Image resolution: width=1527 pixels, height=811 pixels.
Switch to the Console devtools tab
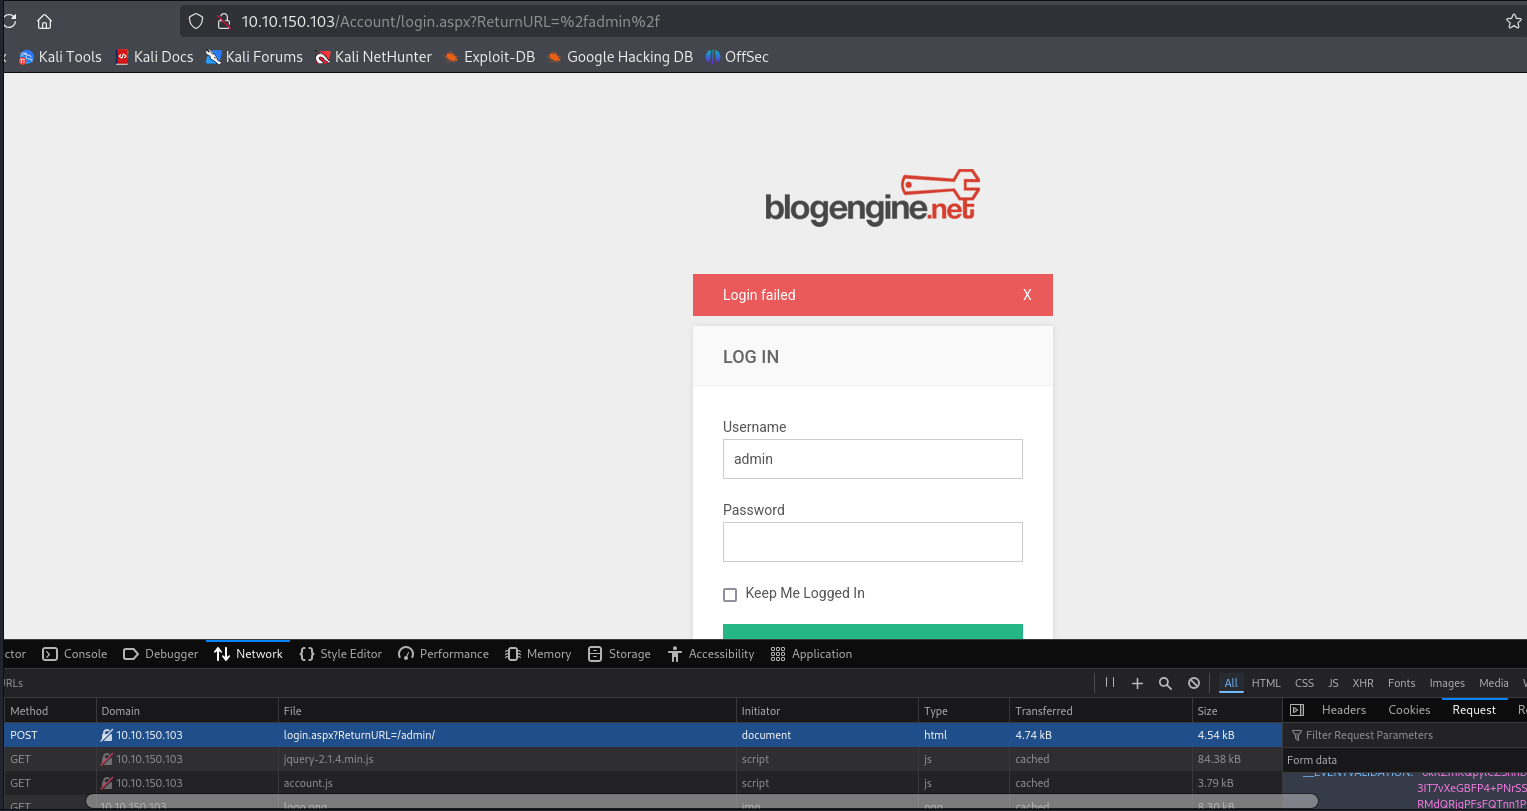coord(75,654)
